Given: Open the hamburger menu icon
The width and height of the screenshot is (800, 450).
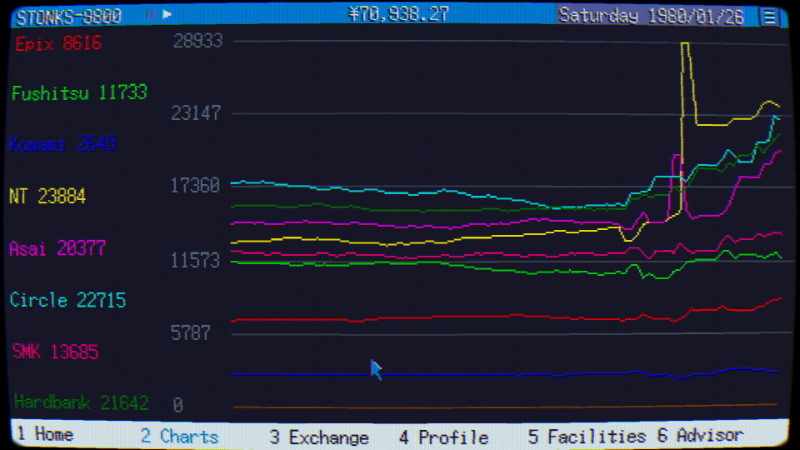Looking at the screenshot, I should coord(768,15).
